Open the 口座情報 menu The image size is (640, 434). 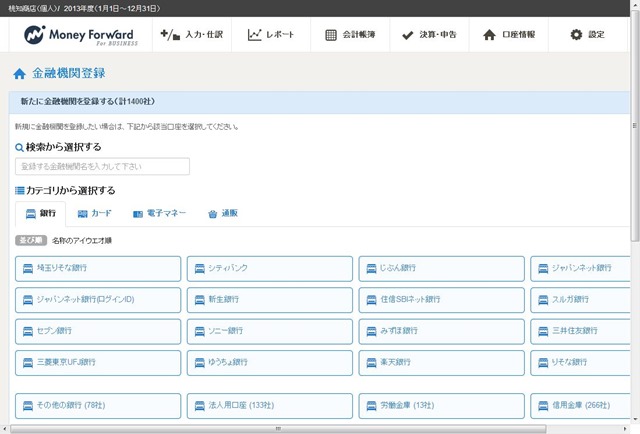tap(509, 35)
